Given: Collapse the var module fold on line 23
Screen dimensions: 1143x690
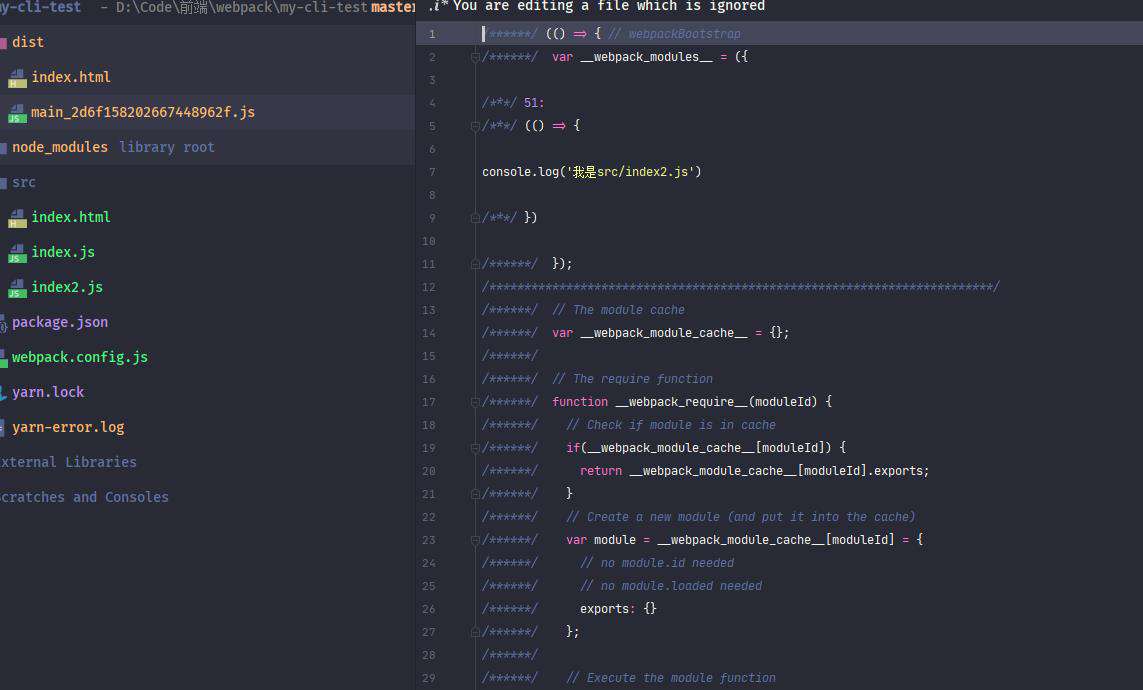Looking at the screenshot, I should 475,540.
